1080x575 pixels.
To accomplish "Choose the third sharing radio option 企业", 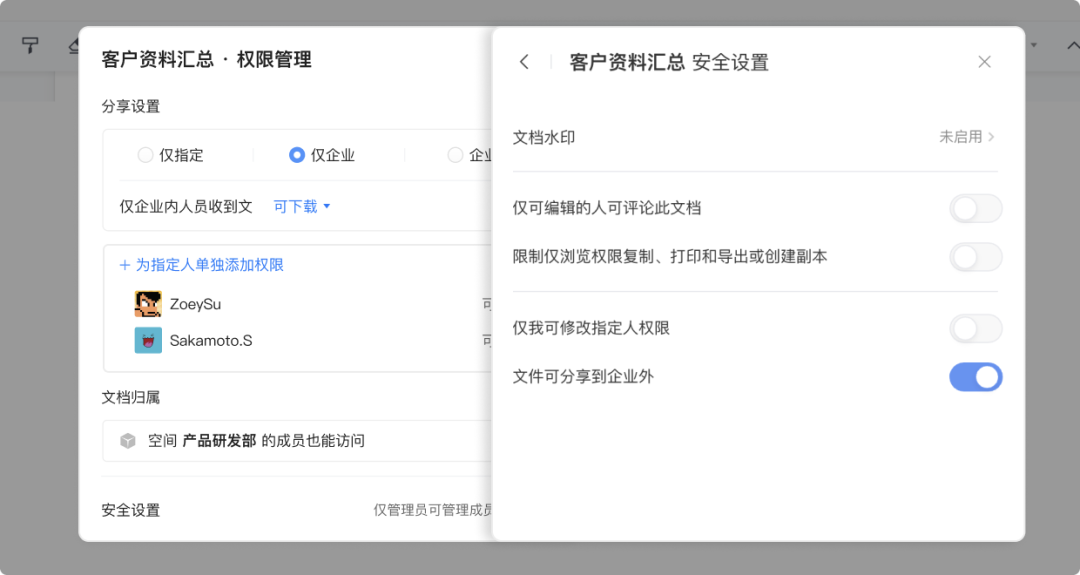I will click(456, 155).
